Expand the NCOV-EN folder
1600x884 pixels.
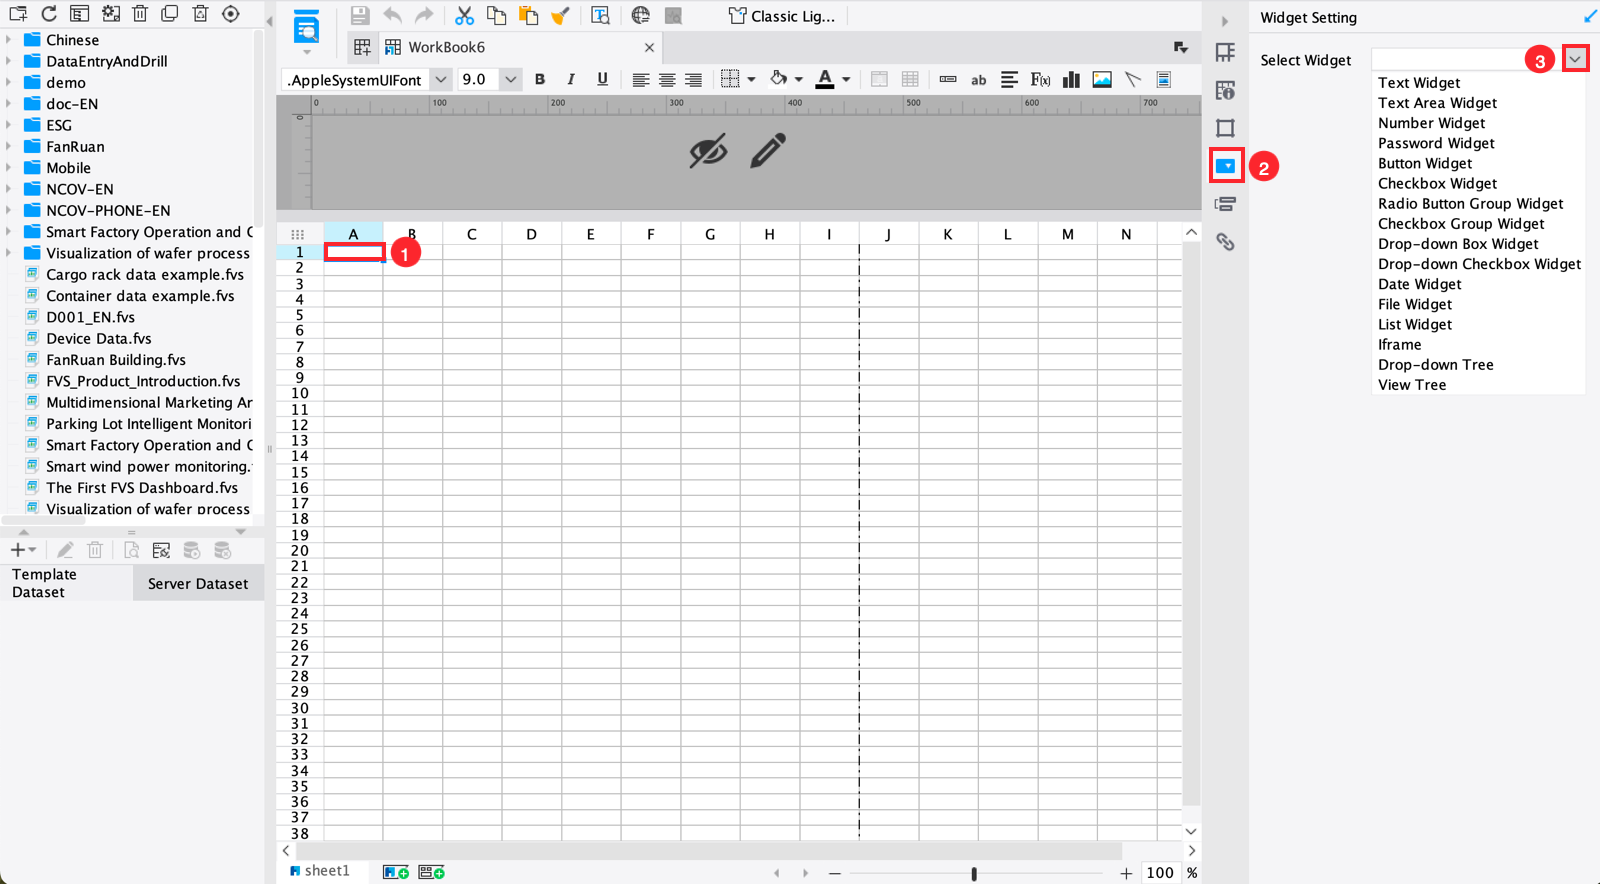coord(9,189)
